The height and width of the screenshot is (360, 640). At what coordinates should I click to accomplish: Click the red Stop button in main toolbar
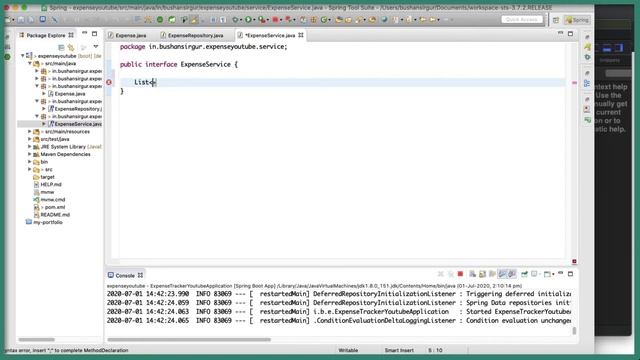tap(275, 20)
